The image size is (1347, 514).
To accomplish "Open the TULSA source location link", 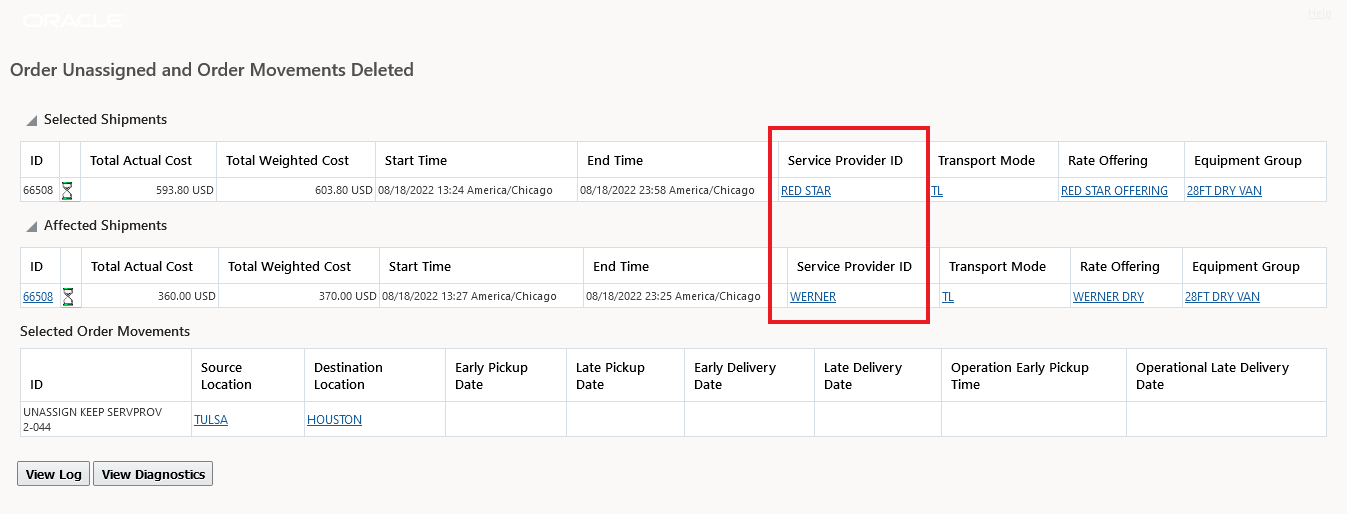I will pos(211,419).
